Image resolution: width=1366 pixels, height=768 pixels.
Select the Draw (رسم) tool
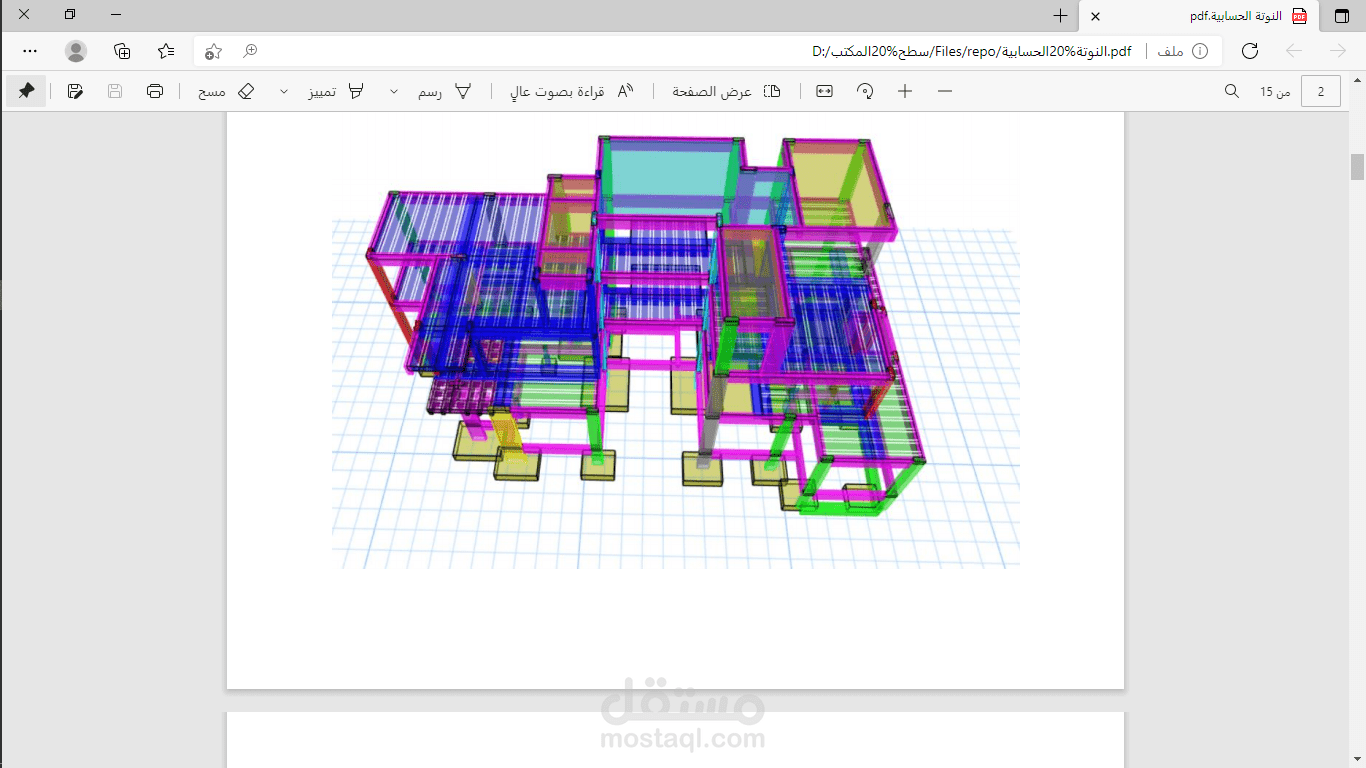(x=444, y=91)
